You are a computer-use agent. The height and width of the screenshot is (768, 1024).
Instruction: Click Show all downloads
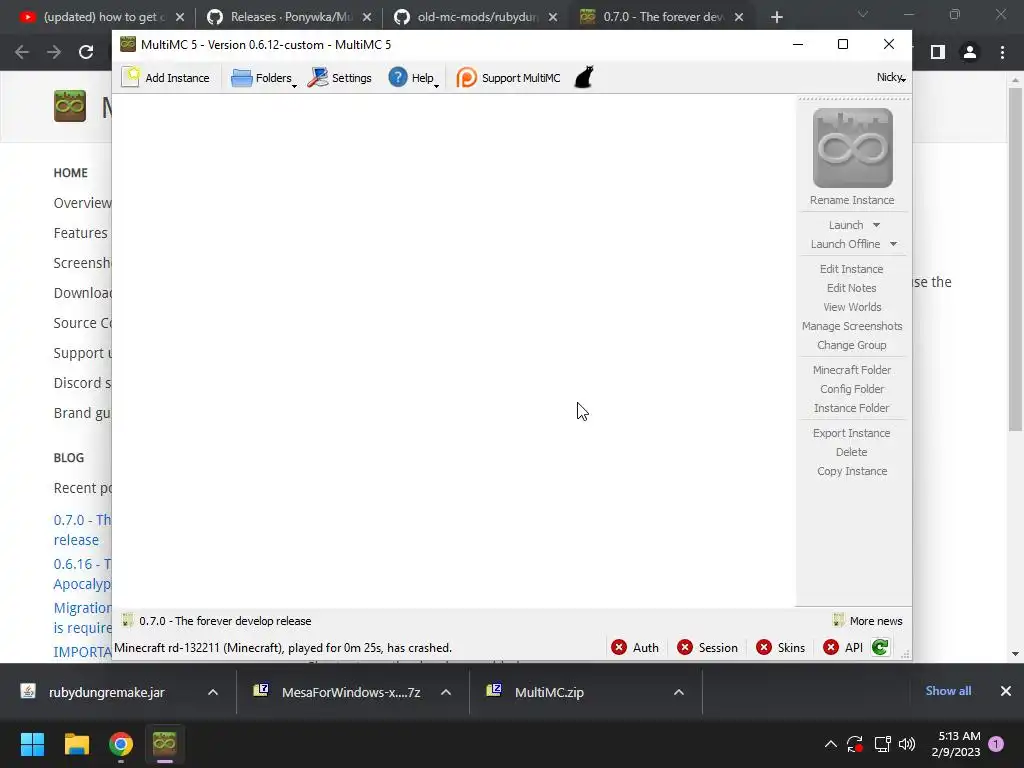(x=948, y=691)
